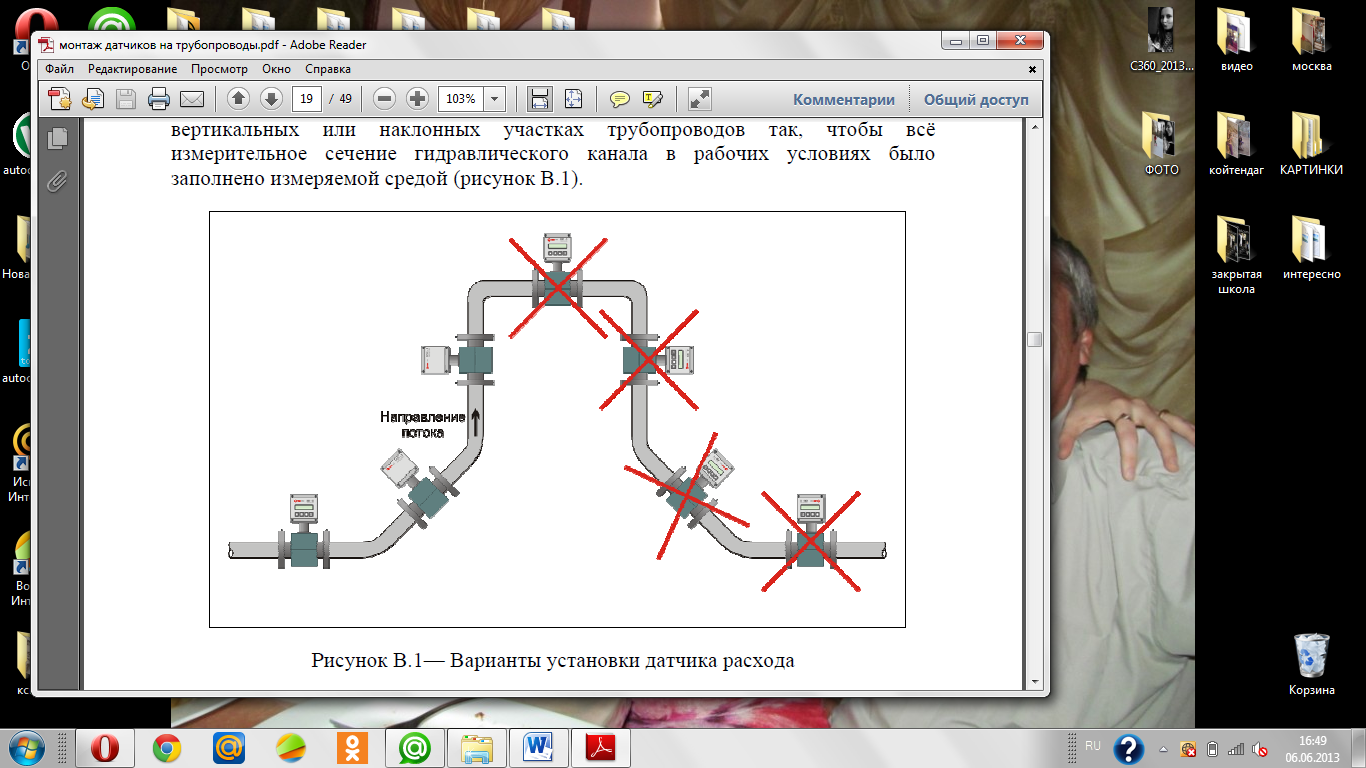1366x768 pixels.
Task: Open the Корзина recycle bin
Action: pos(1311,664)
